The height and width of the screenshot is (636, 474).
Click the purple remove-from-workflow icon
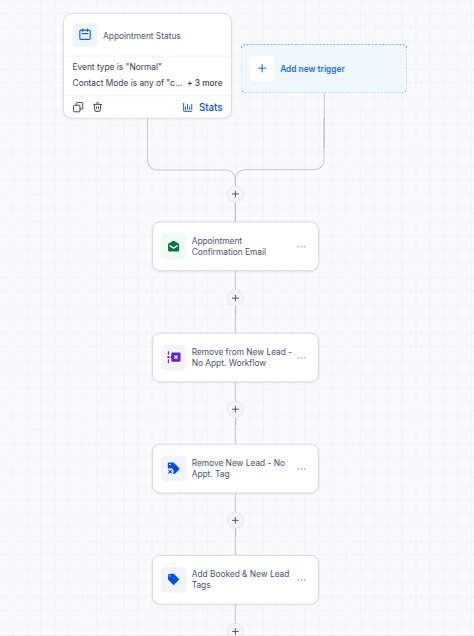[174, 357]
